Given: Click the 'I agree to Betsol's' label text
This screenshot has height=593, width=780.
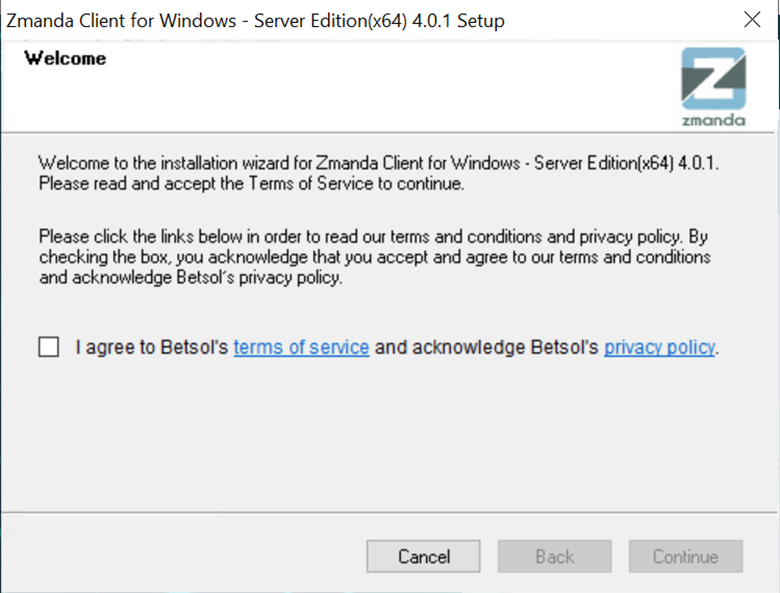Looking at the screenshot, I should tap(152, 347).
